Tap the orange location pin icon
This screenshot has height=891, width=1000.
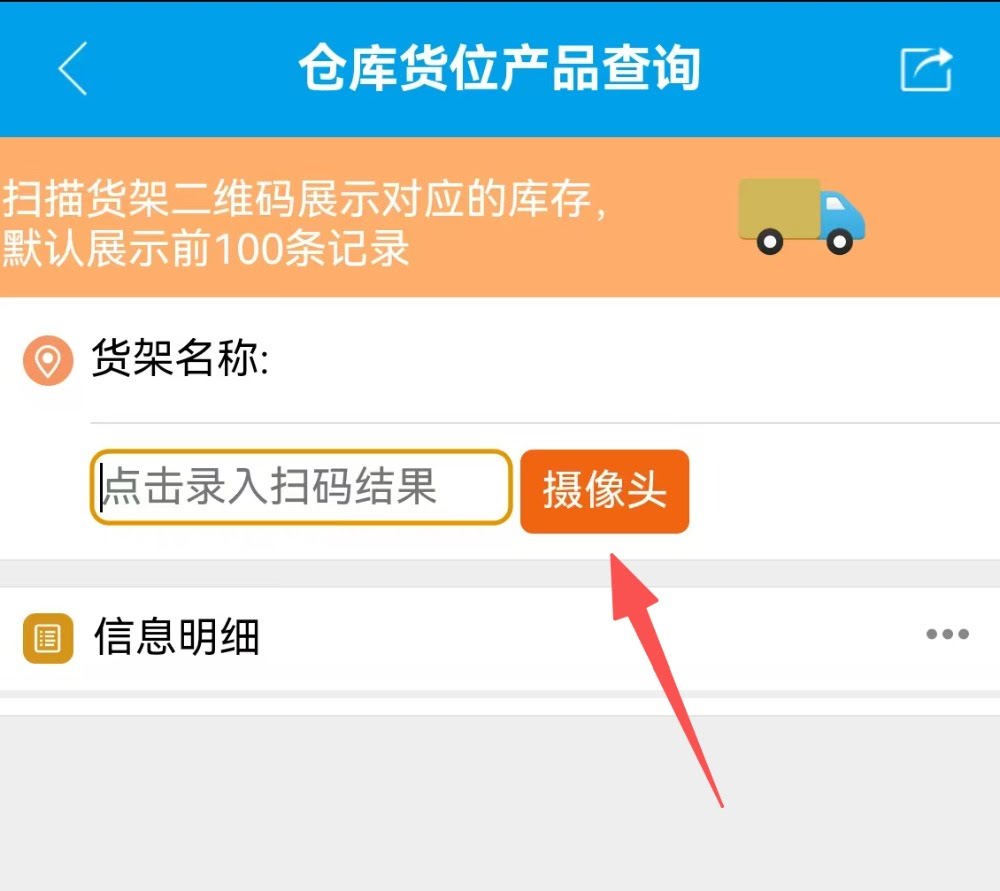pyautogui.click(x=48, y=360)
